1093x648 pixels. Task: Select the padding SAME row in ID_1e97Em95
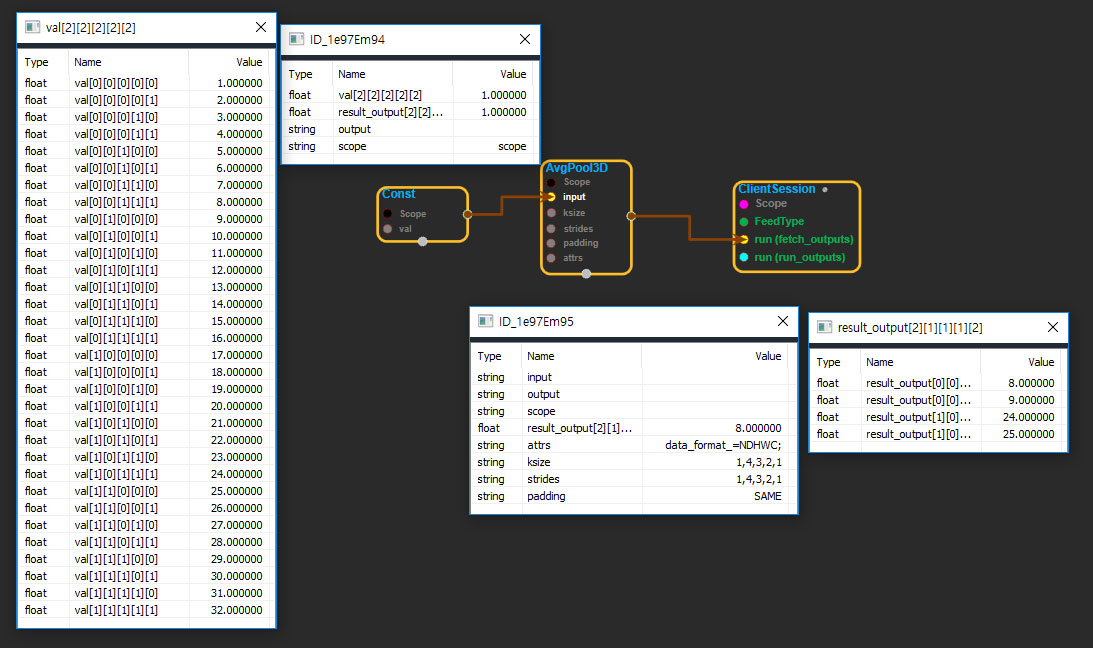(x=633, y=496)
